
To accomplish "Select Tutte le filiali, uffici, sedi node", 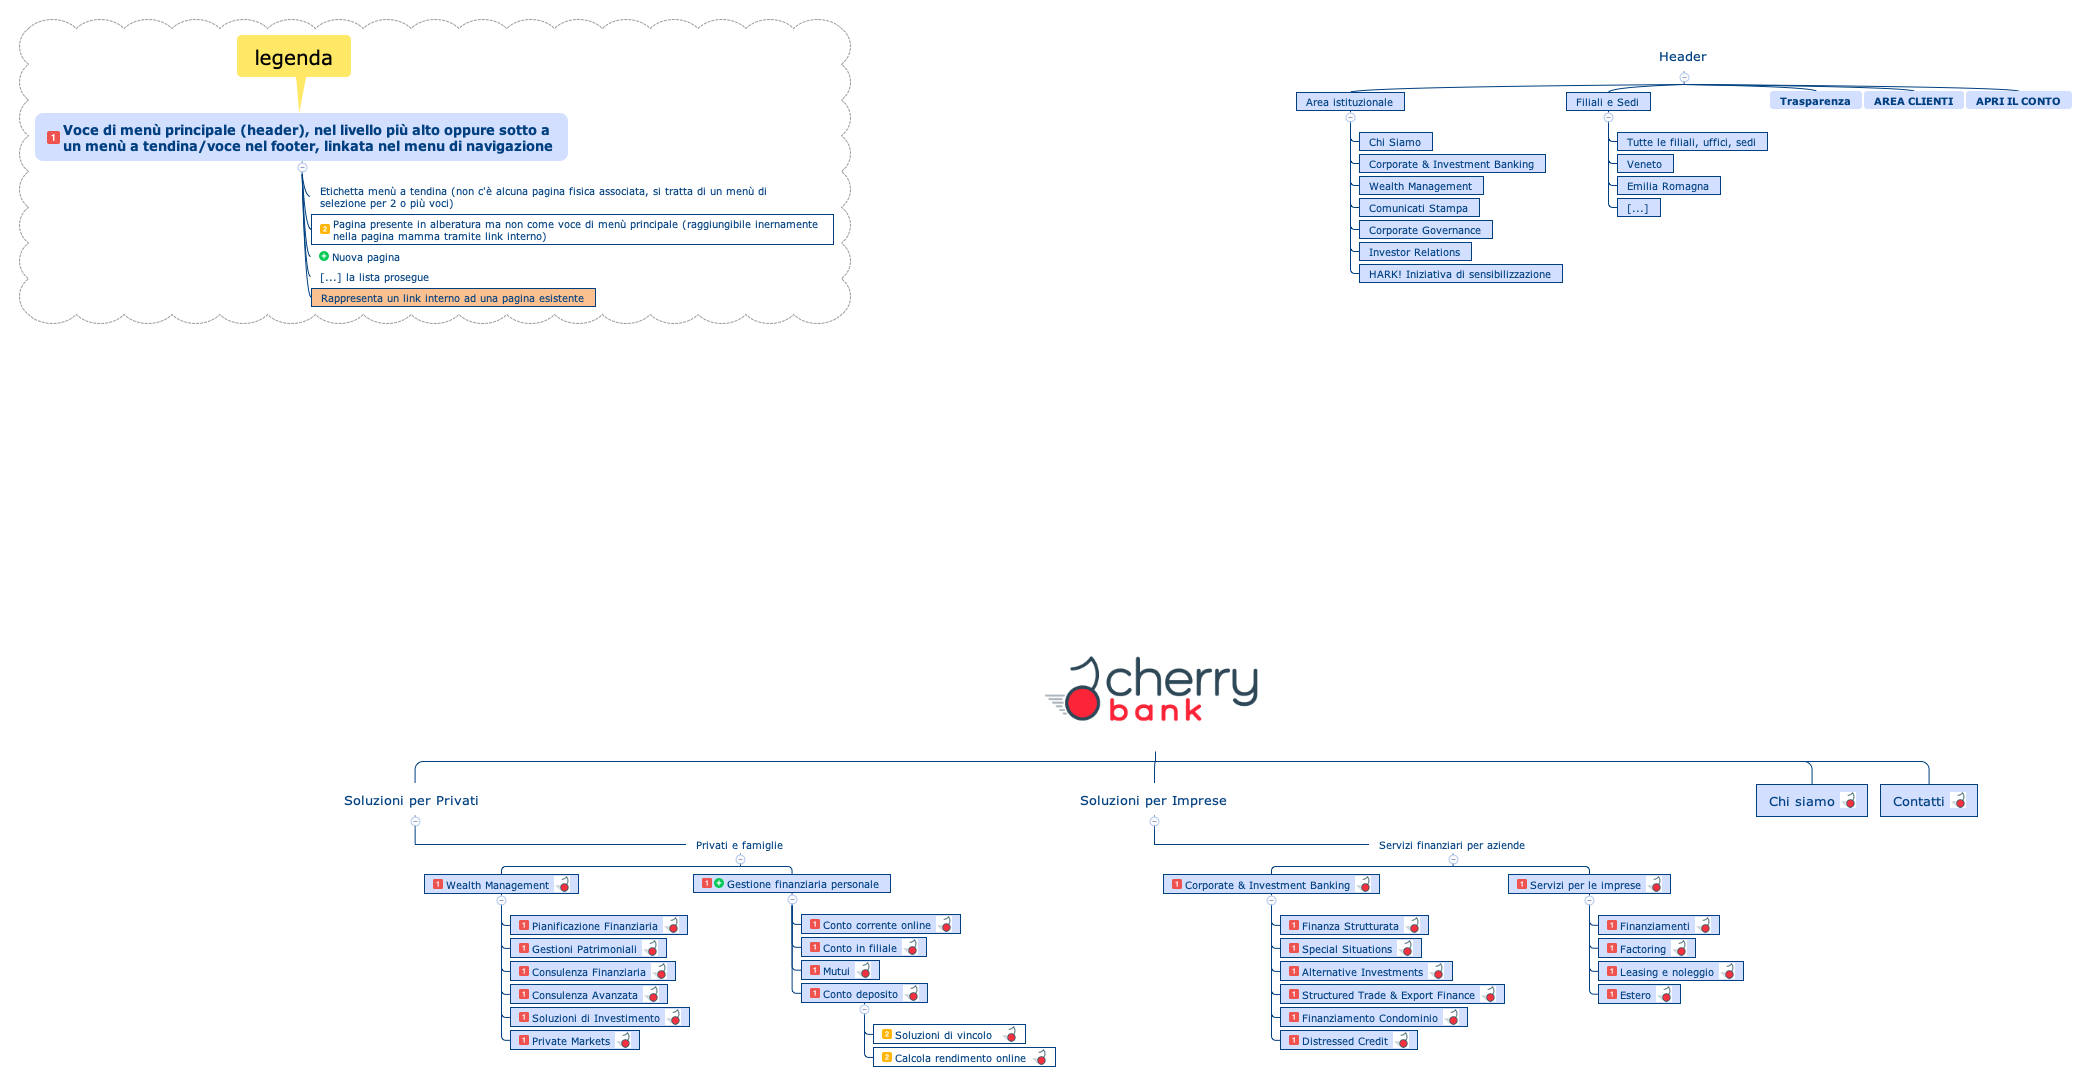I will coord(1692,142).
